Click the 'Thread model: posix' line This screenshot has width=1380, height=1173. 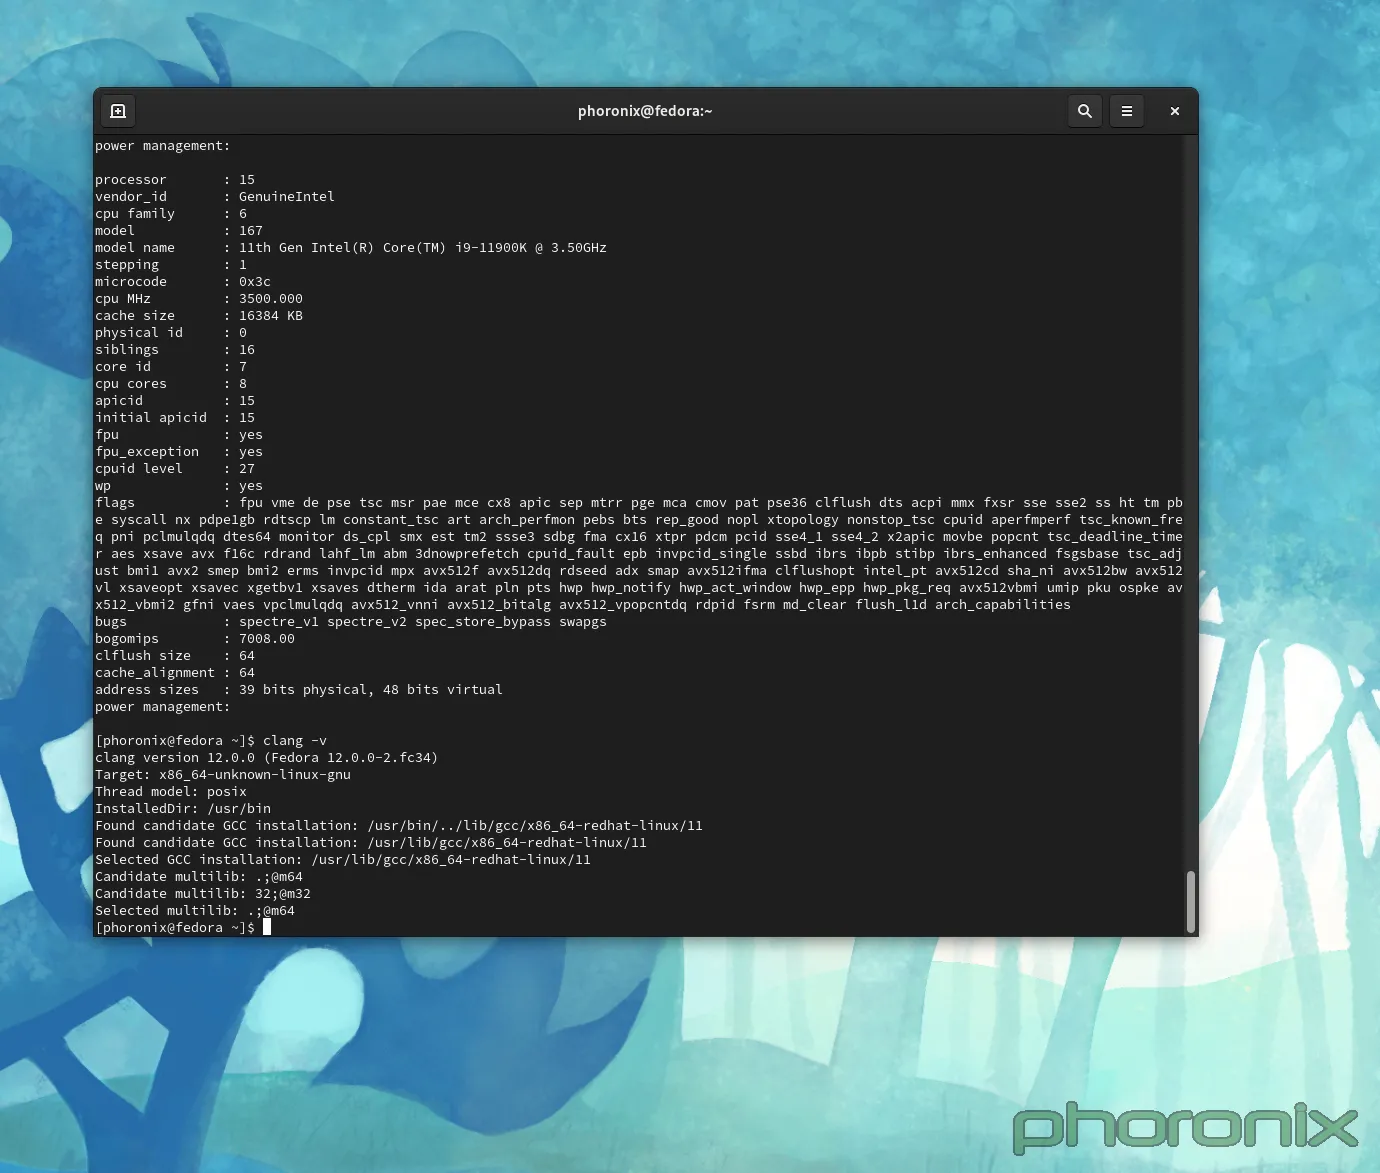point(171,792)
